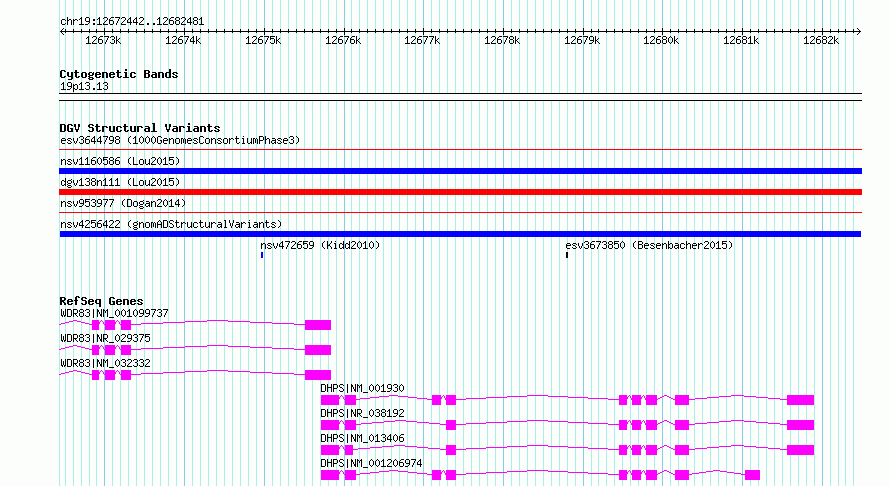Open transcript WDR83|NM_032332 label

[106, 363]
